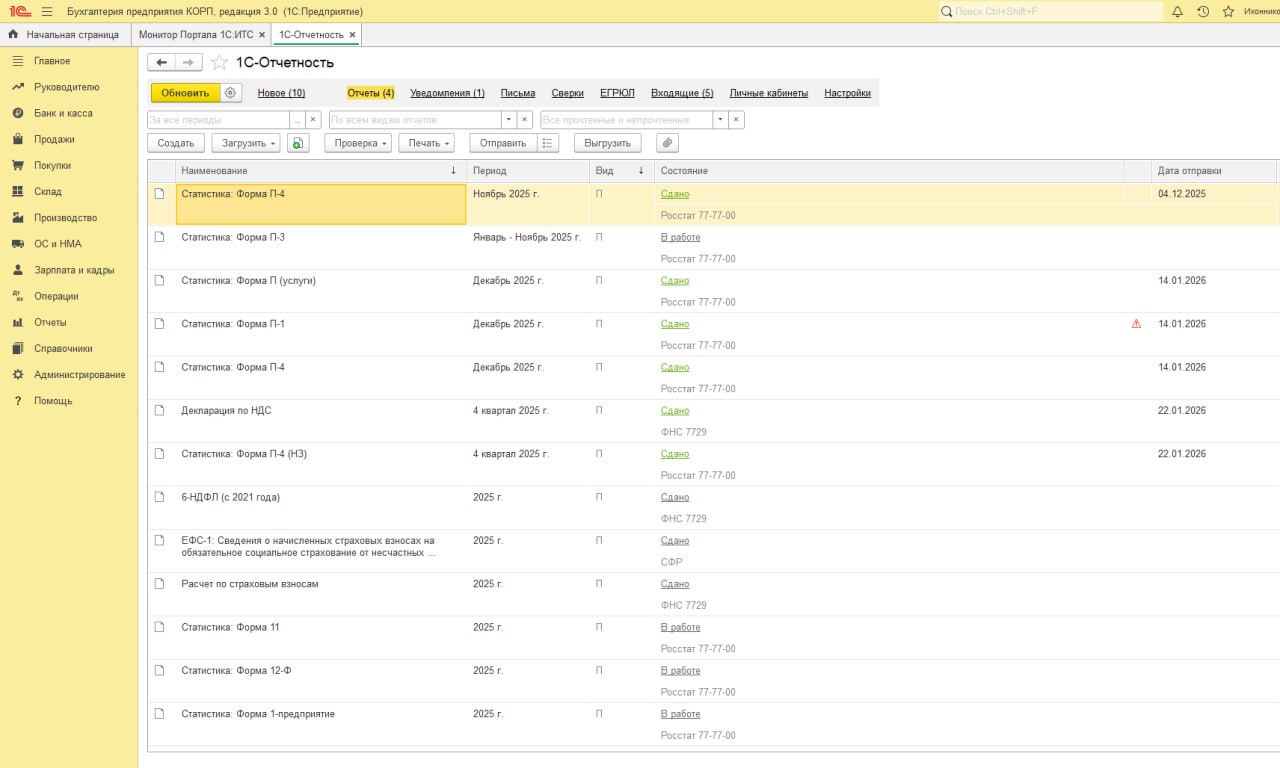The height and width of the screenshot is (768, 1280).
Task: Open the send list icon beside Отправить
Action: (x=547, y=143)
